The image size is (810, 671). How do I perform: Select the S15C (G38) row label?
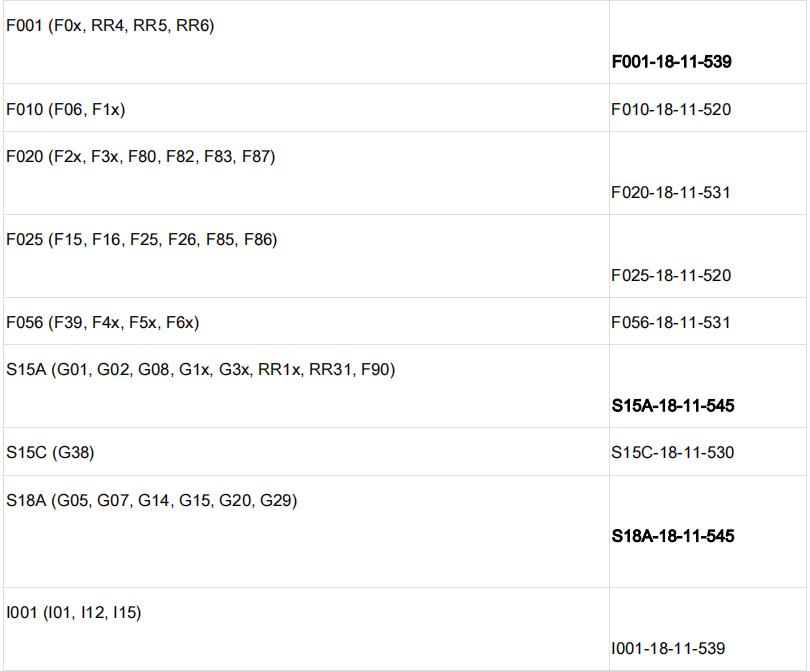pos(50,453)
